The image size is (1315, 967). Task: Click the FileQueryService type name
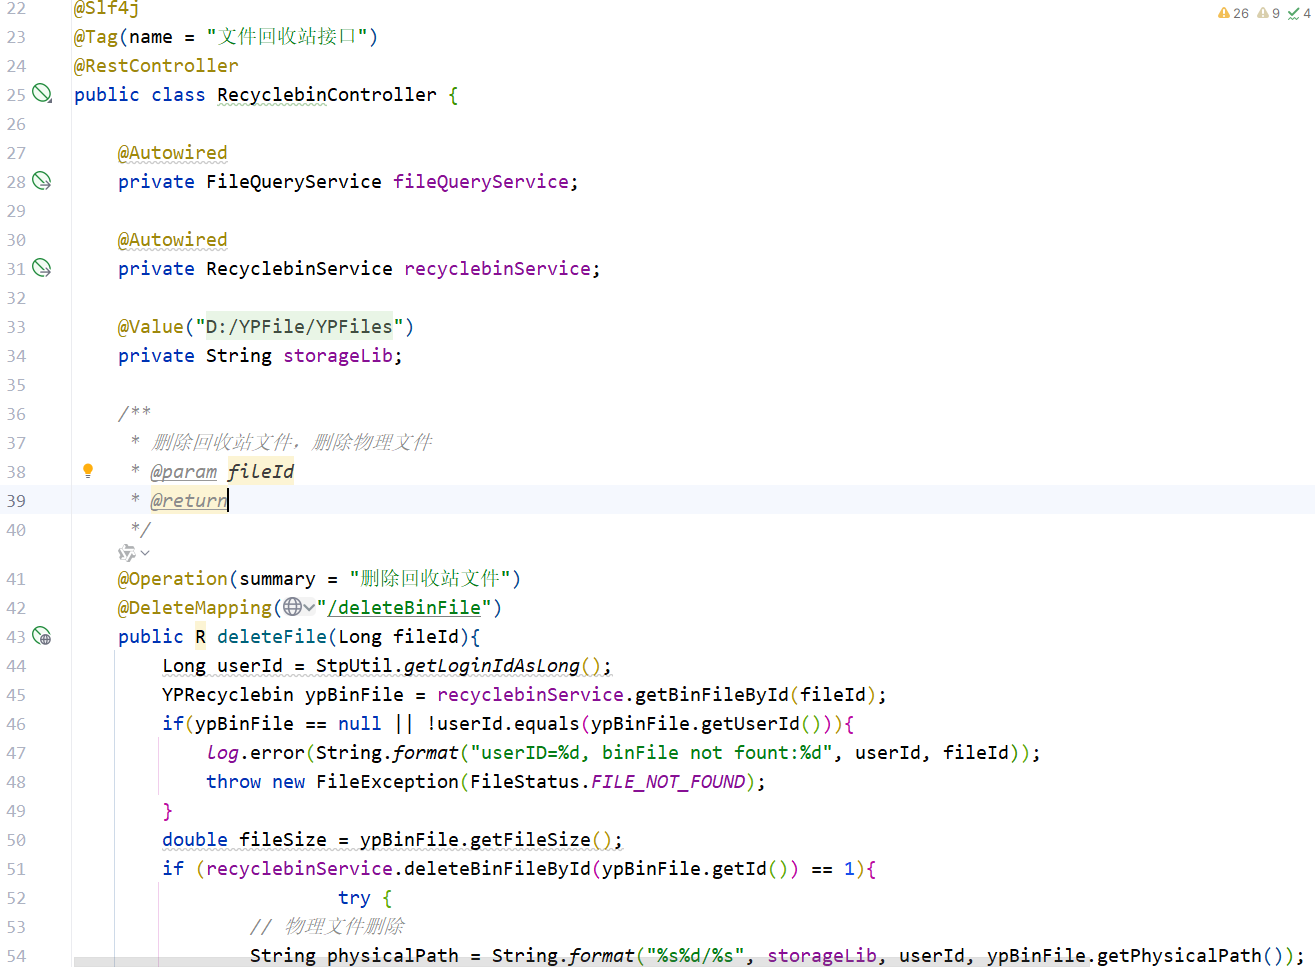(294, 182)
